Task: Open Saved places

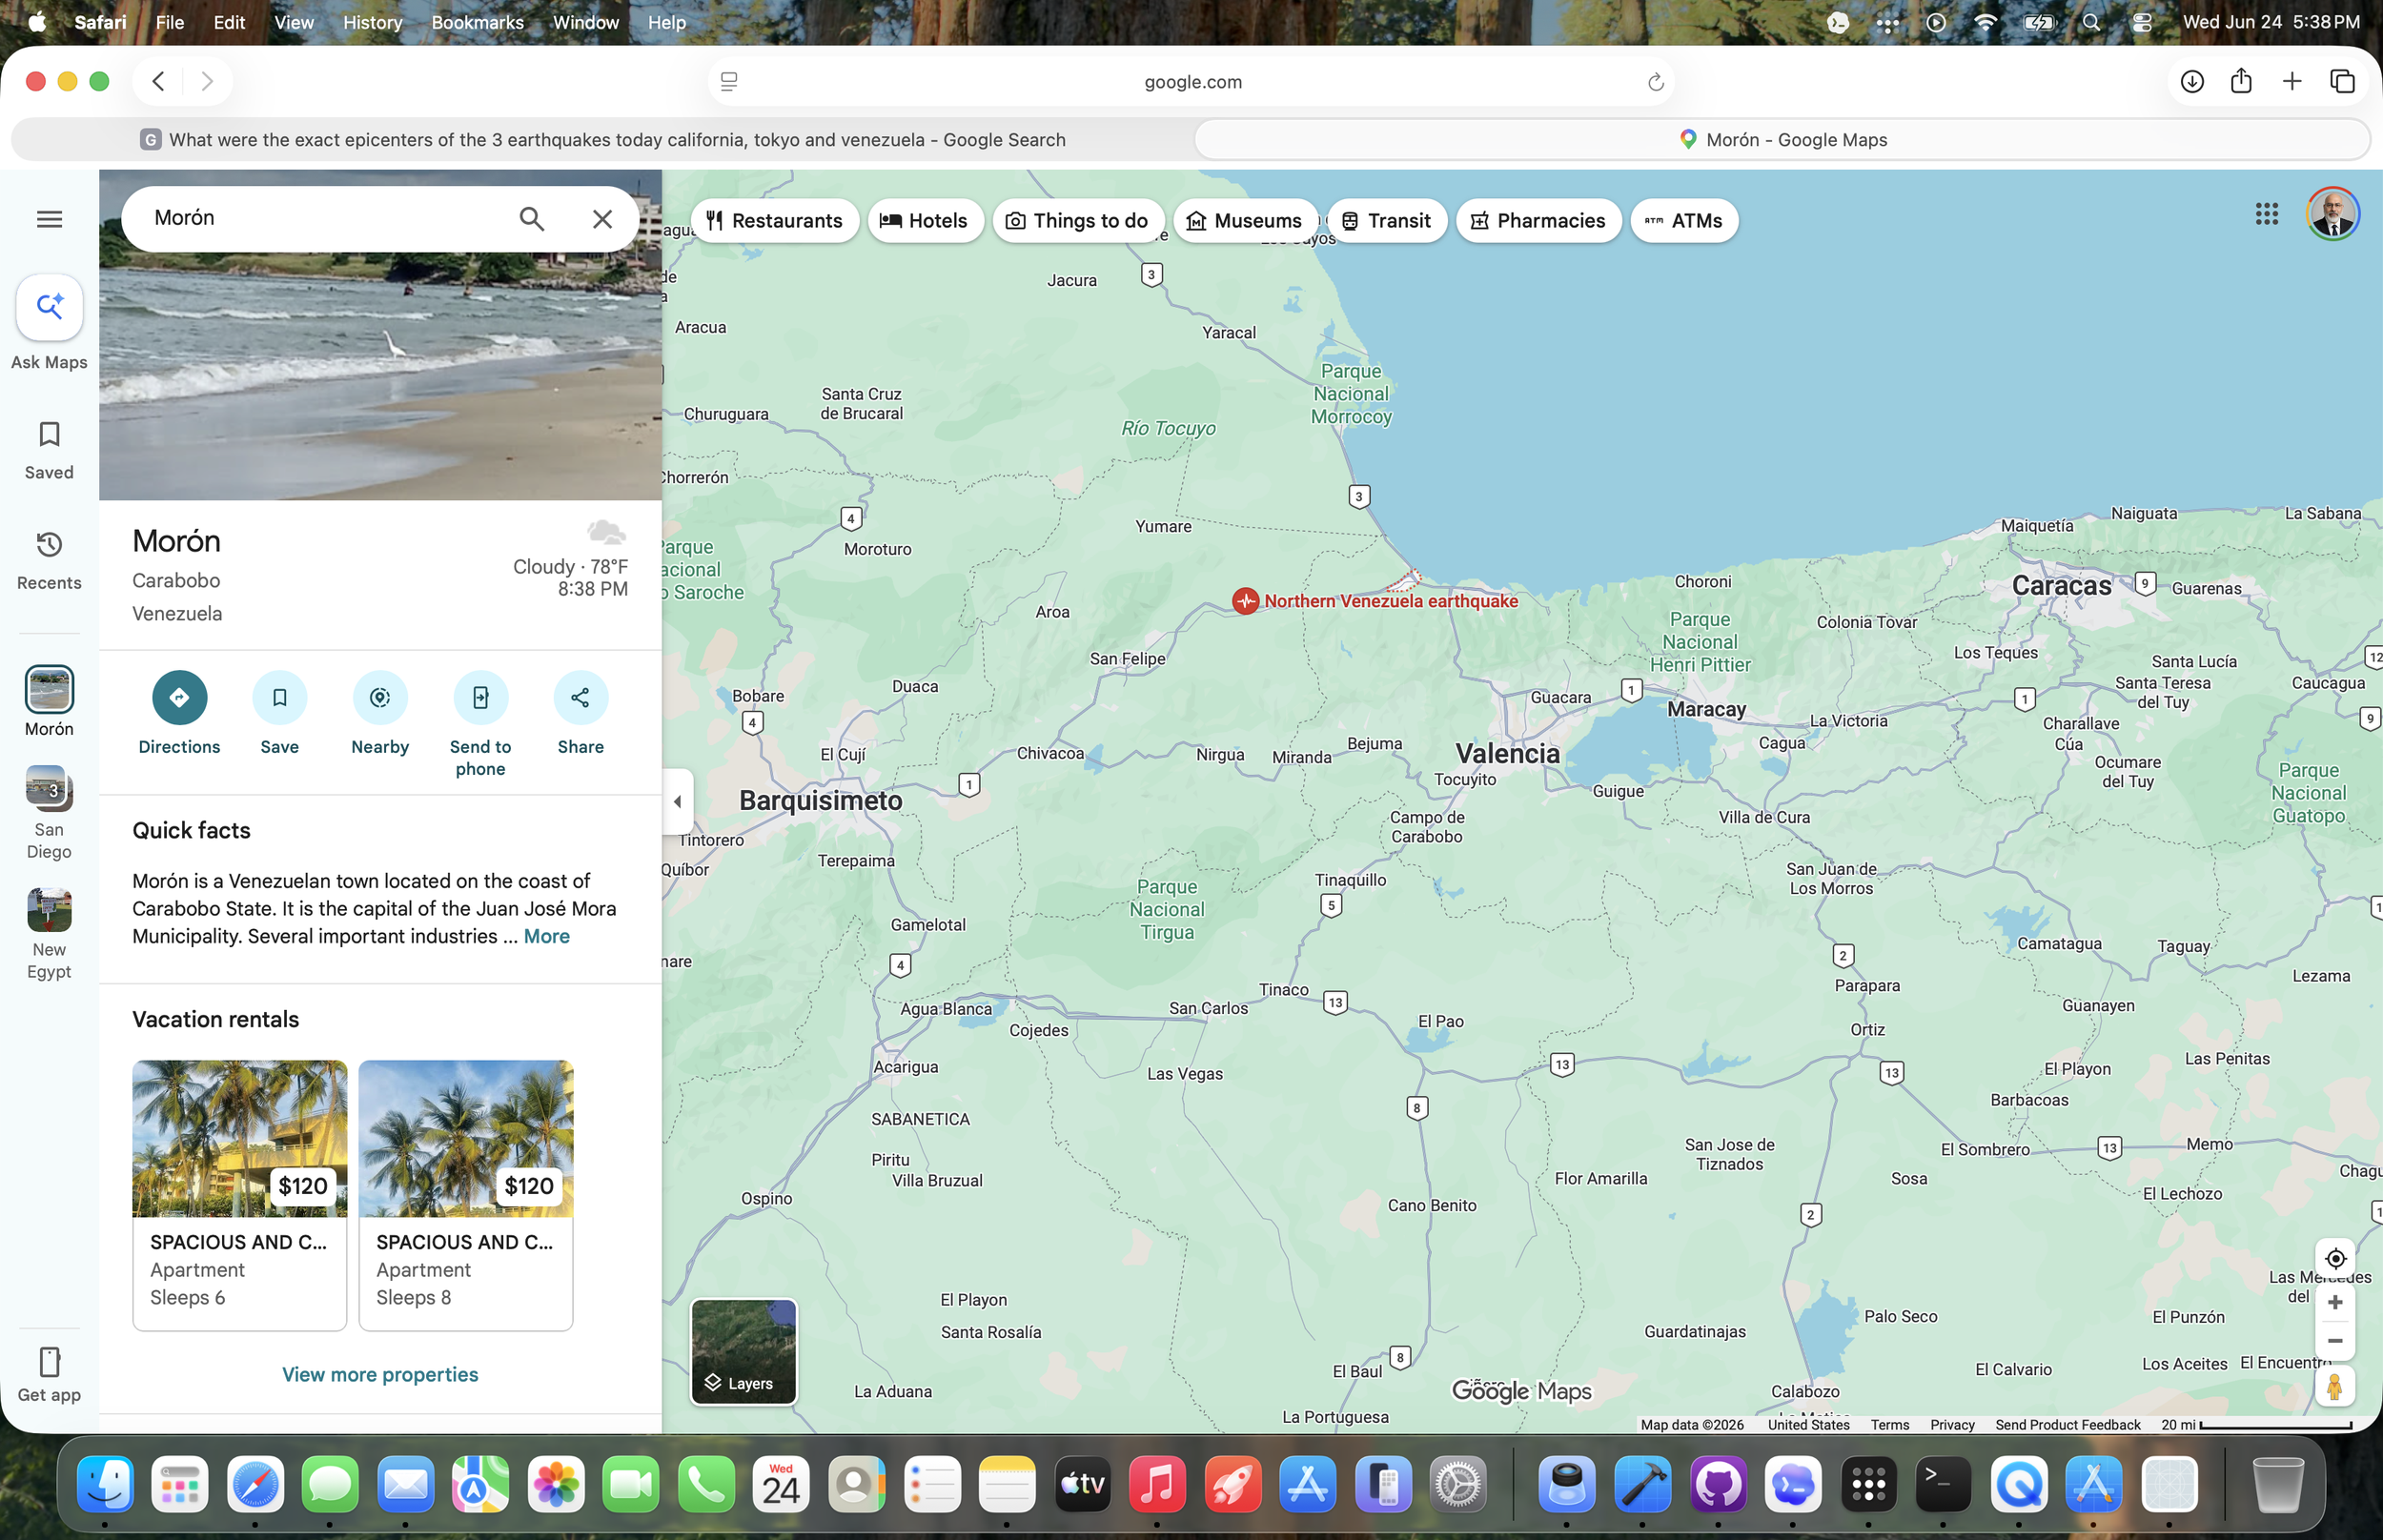Action: [x=49, y=450]
